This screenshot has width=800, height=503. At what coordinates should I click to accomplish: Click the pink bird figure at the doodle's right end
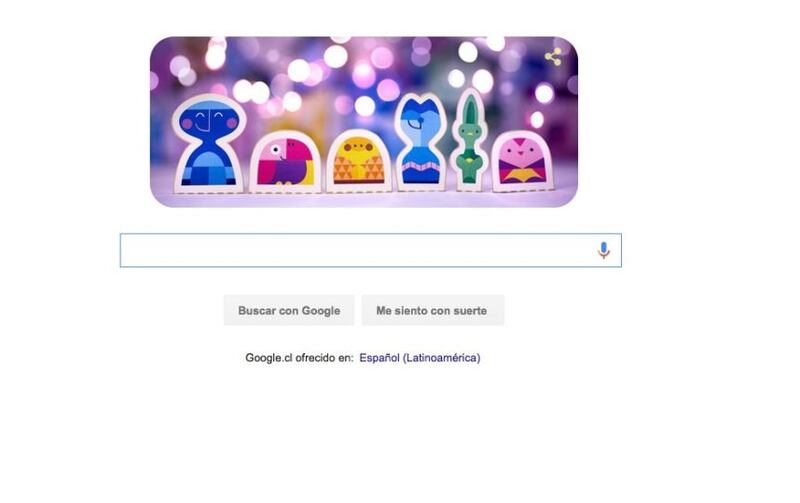tap(522, 161)
